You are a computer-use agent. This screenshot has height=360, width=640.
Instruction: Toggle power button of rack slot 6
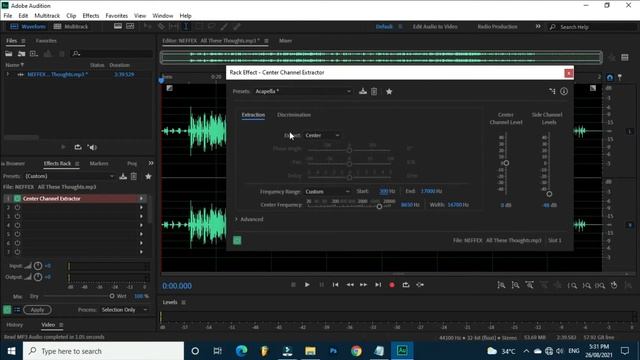17,243
